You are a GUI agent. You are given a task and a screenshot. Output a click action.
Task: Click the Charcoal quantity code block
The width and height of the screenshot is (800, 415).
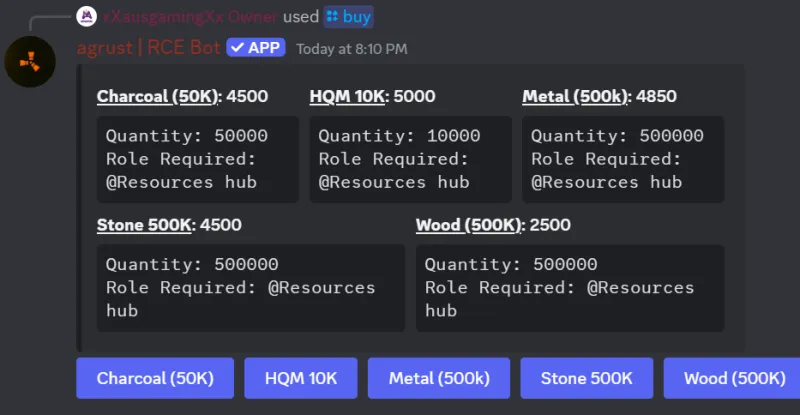click(x=198, y=159)
